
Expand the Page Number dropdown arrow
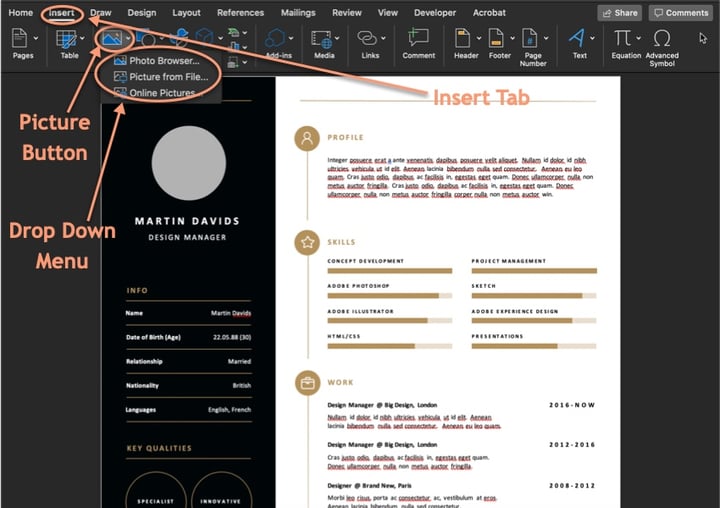coord(546,38)
